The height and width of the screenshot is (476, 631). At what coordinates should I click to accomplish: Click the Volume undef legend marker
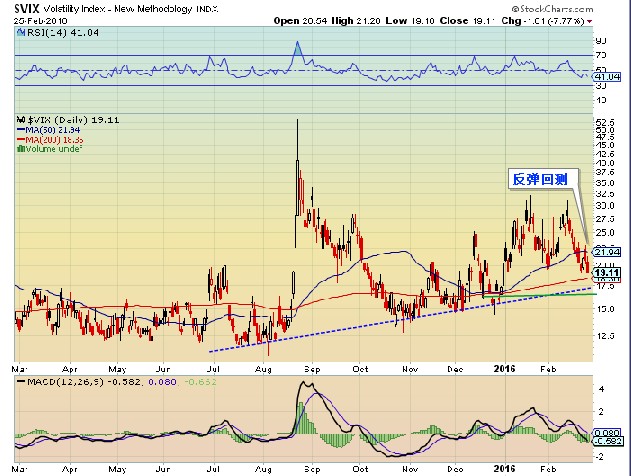(x=18, y=146)
